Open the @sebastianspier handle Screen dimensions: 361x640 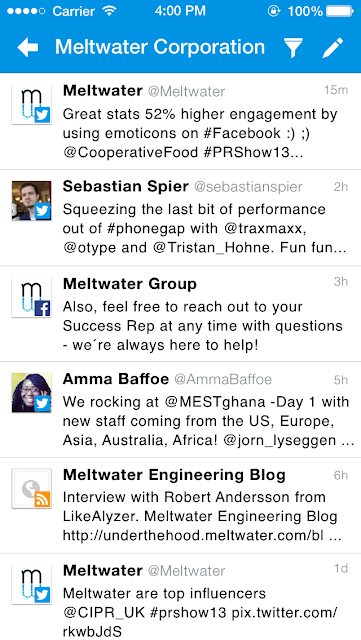tap(248, 187)
